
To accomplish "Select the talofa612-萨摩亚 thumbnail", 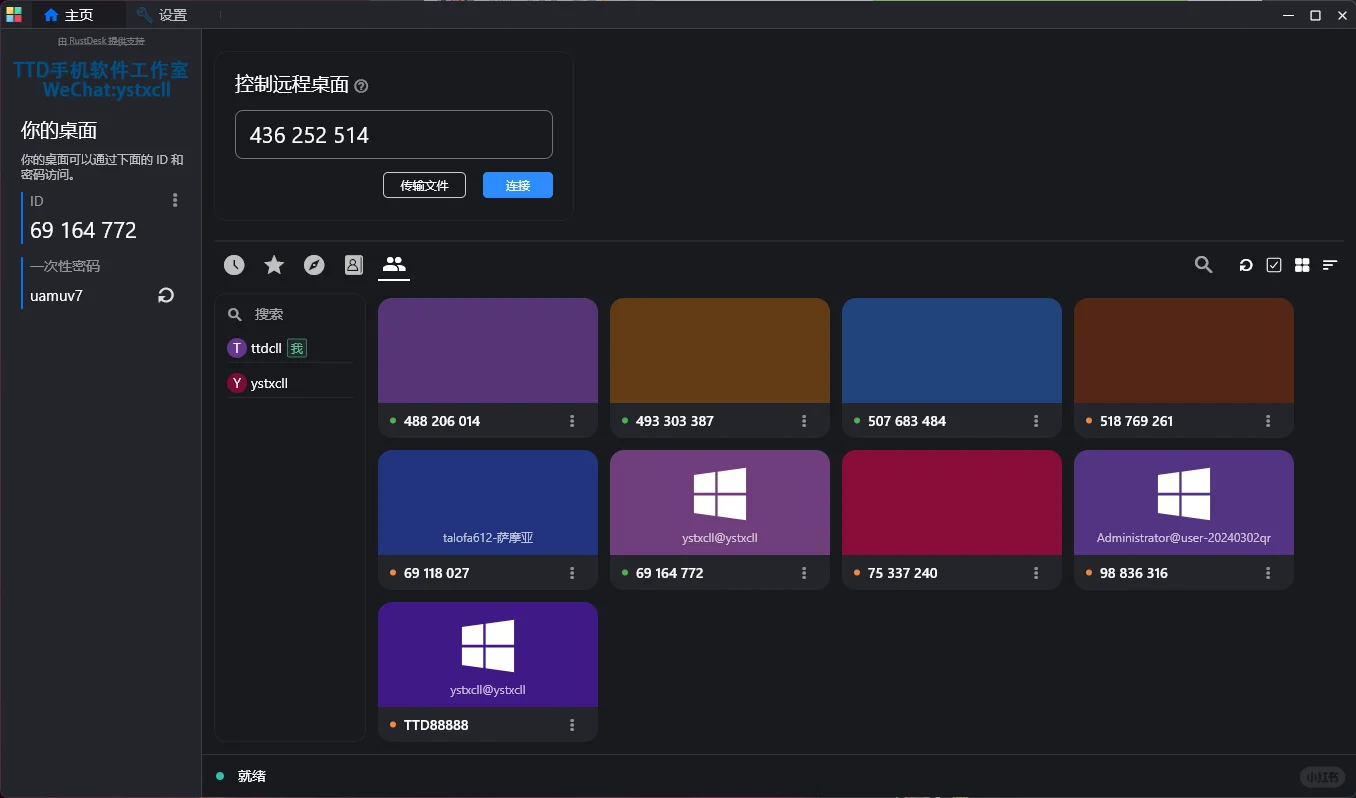I will click(488, 503).
